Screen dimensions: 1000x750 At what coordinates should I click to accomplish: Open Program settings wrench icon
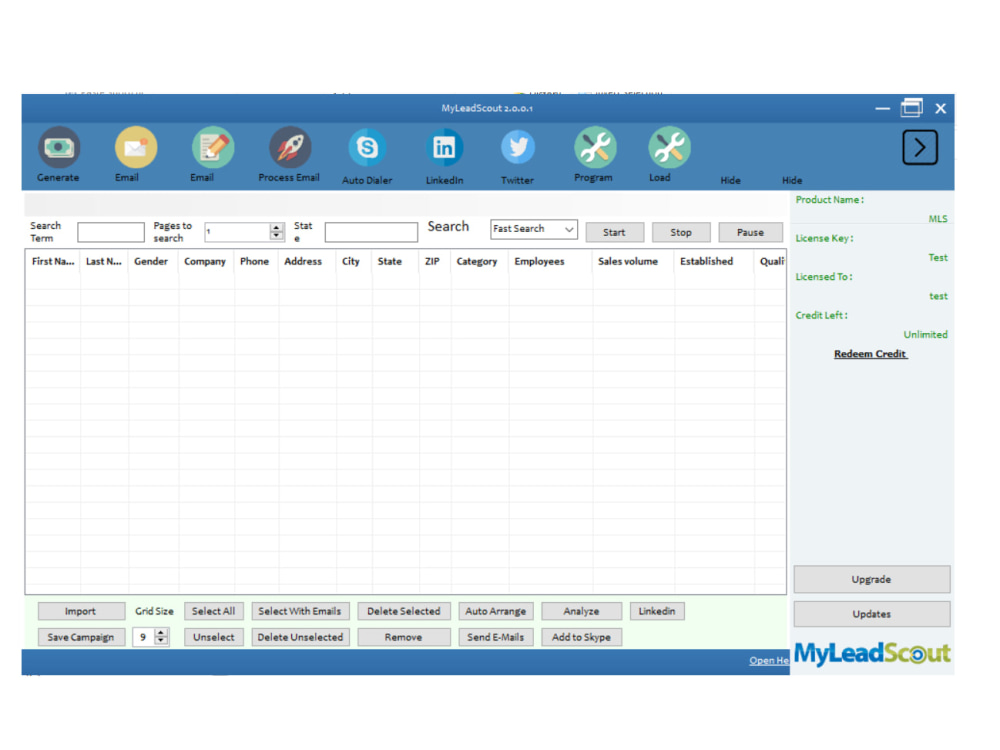coord(594,147)
